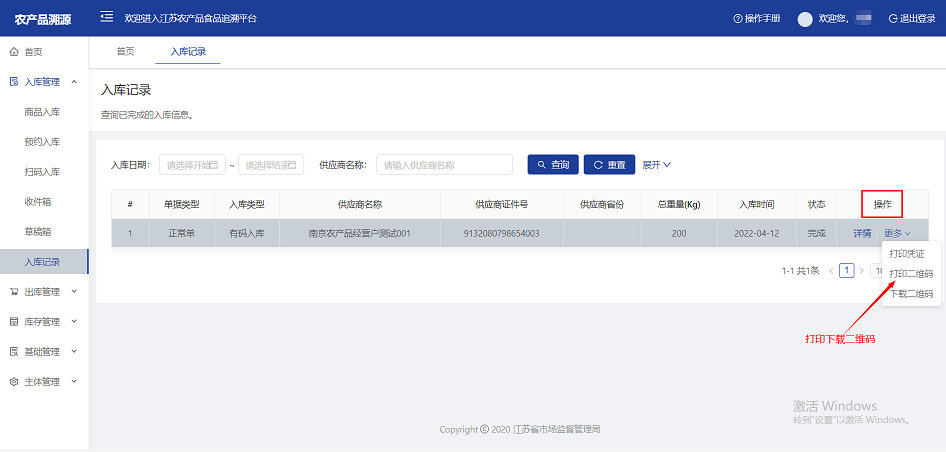Click the 供应商名称 input field
This screenshot has width=946, height=452.
click(x=444, y=165)
